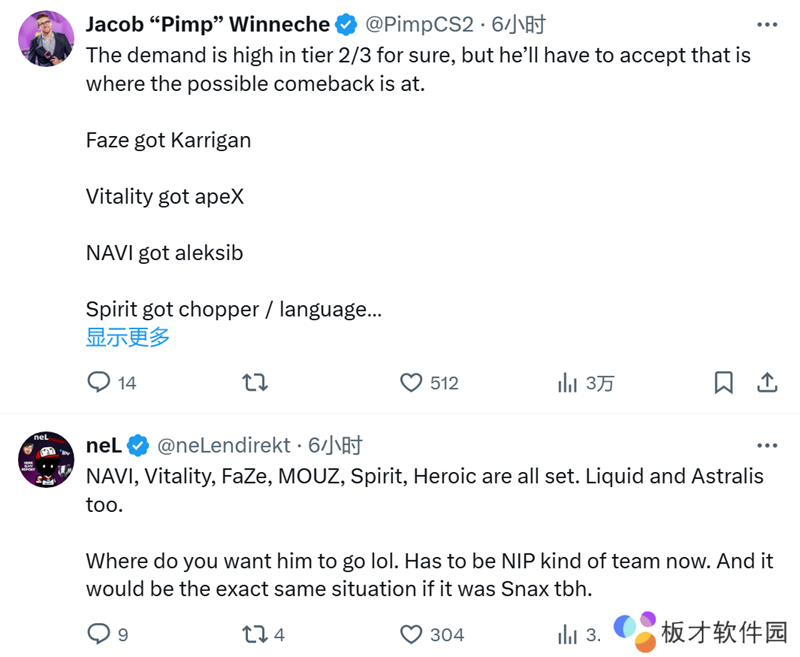Open more options menu on Pimp's tweet
This screenshot has height=657, width=800.
point(767,24)
